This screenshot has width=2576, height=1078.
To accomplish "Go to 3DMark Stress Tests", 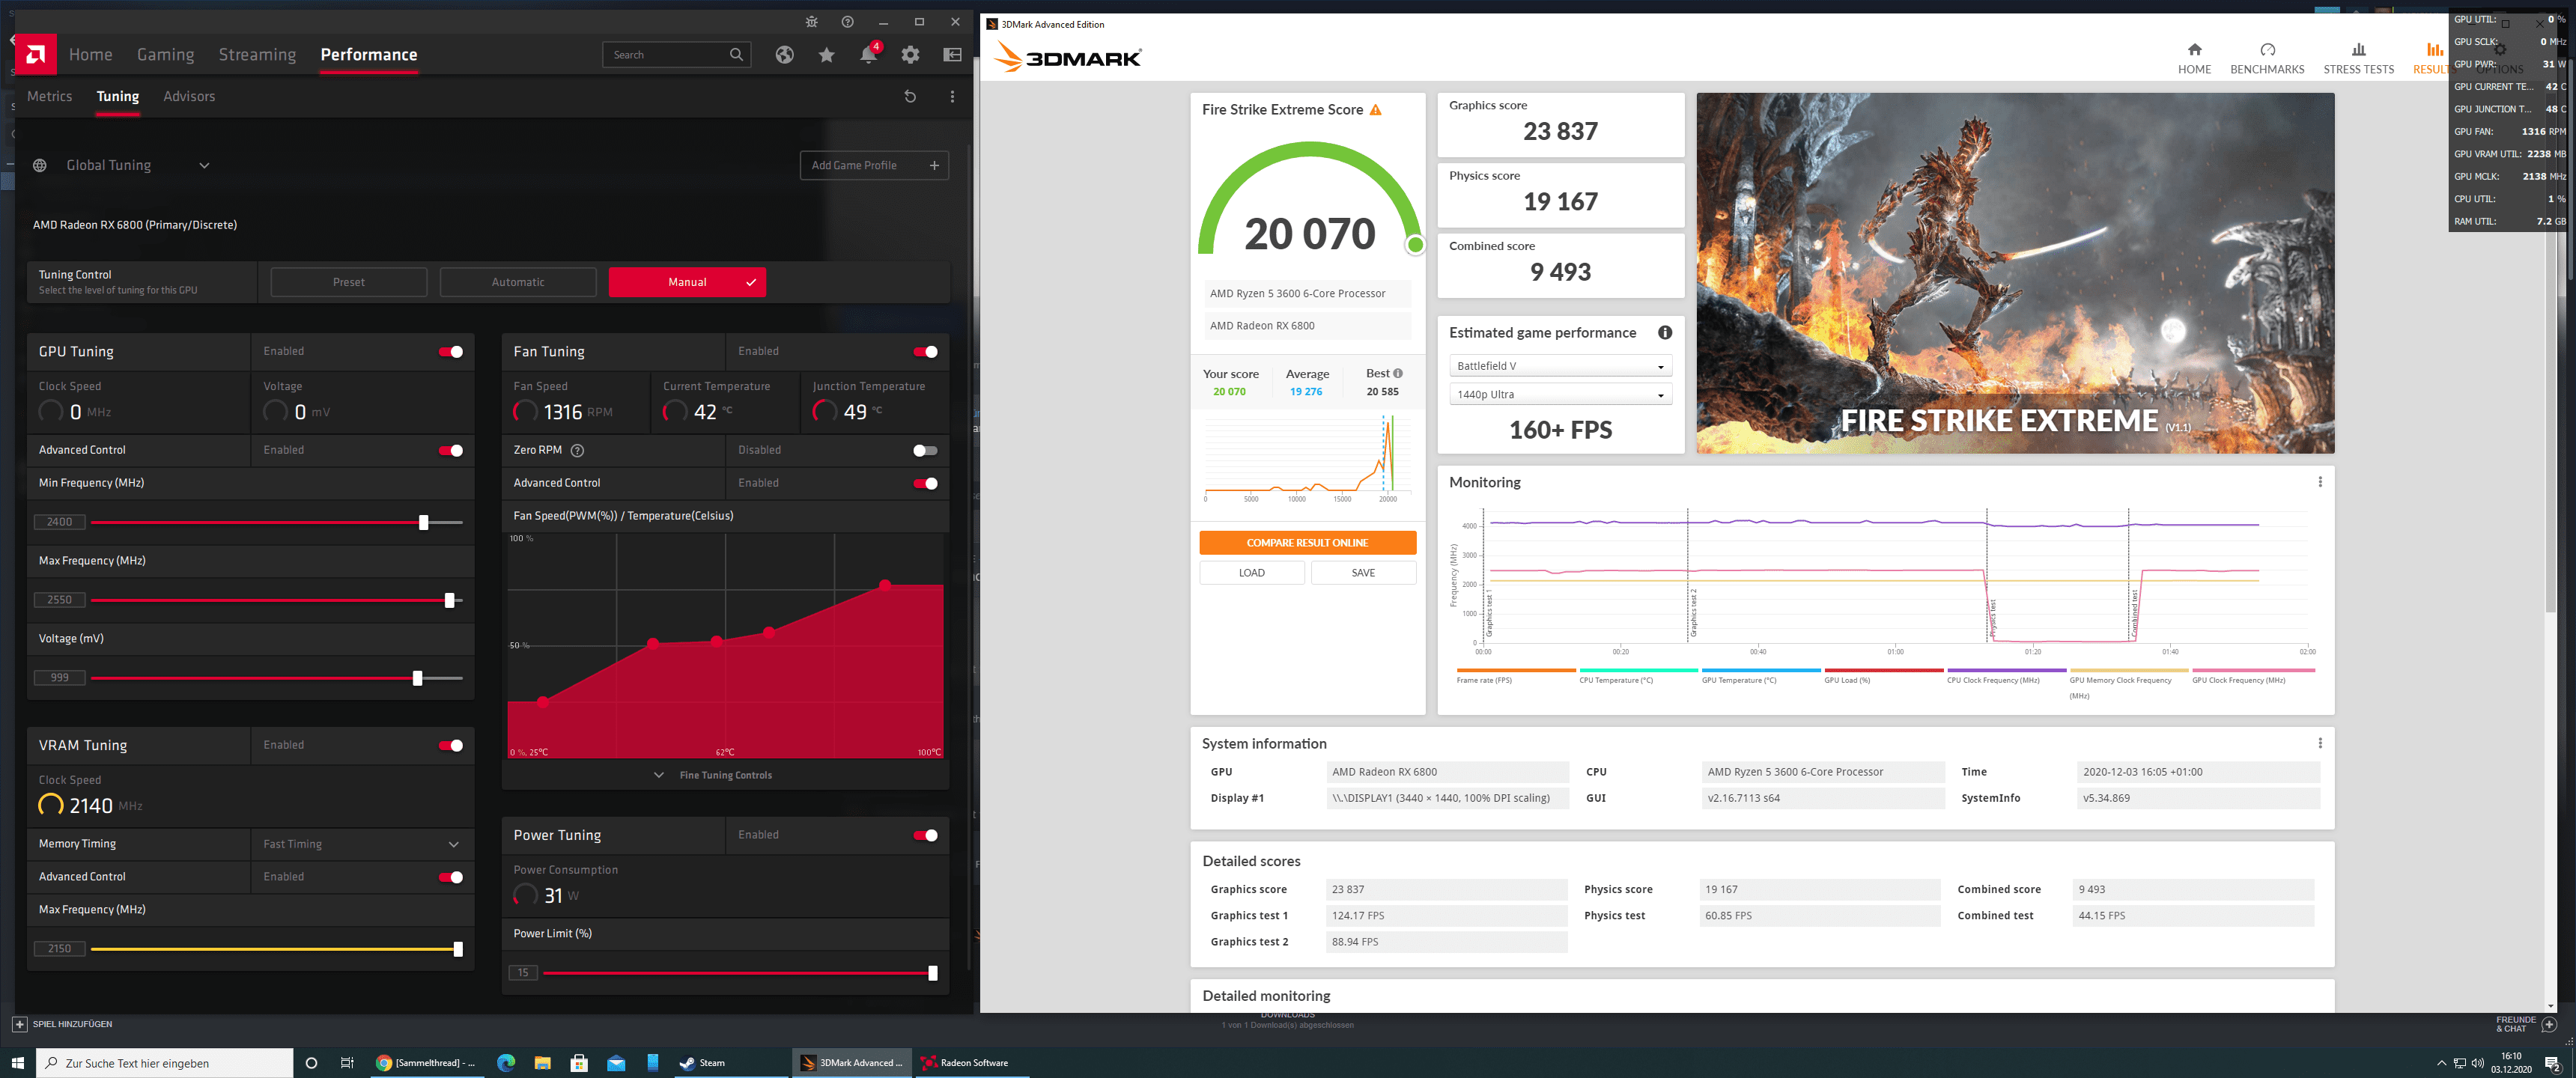I will [2358, 58].
